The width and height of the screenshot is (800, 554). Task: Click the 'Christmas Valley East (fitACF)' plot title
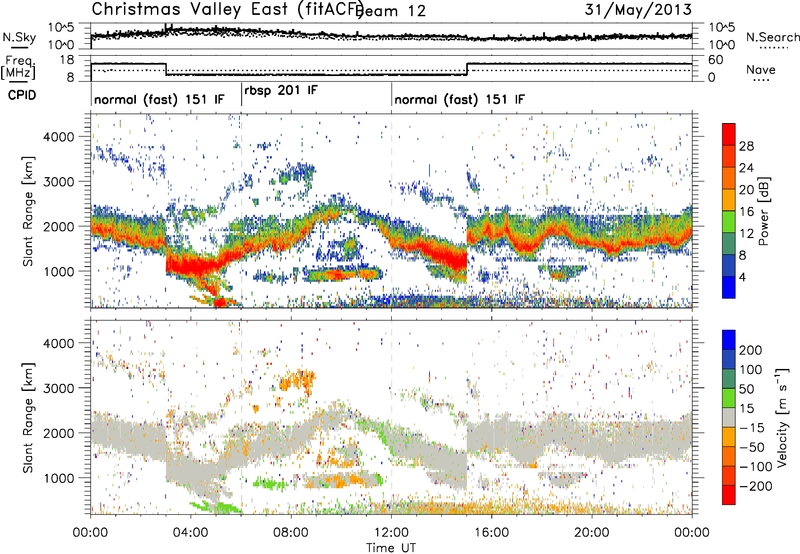[228, 9]
